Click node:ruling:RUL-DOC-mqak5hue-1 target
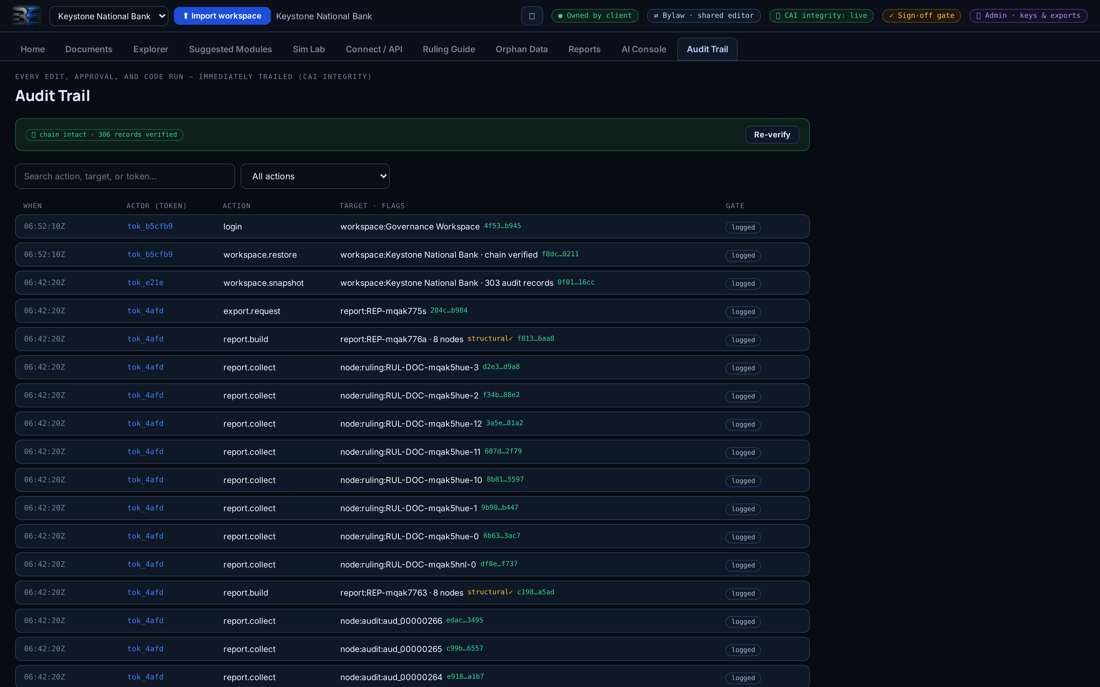Screen dimensions: 1100x687 click(x=408, y=508)
